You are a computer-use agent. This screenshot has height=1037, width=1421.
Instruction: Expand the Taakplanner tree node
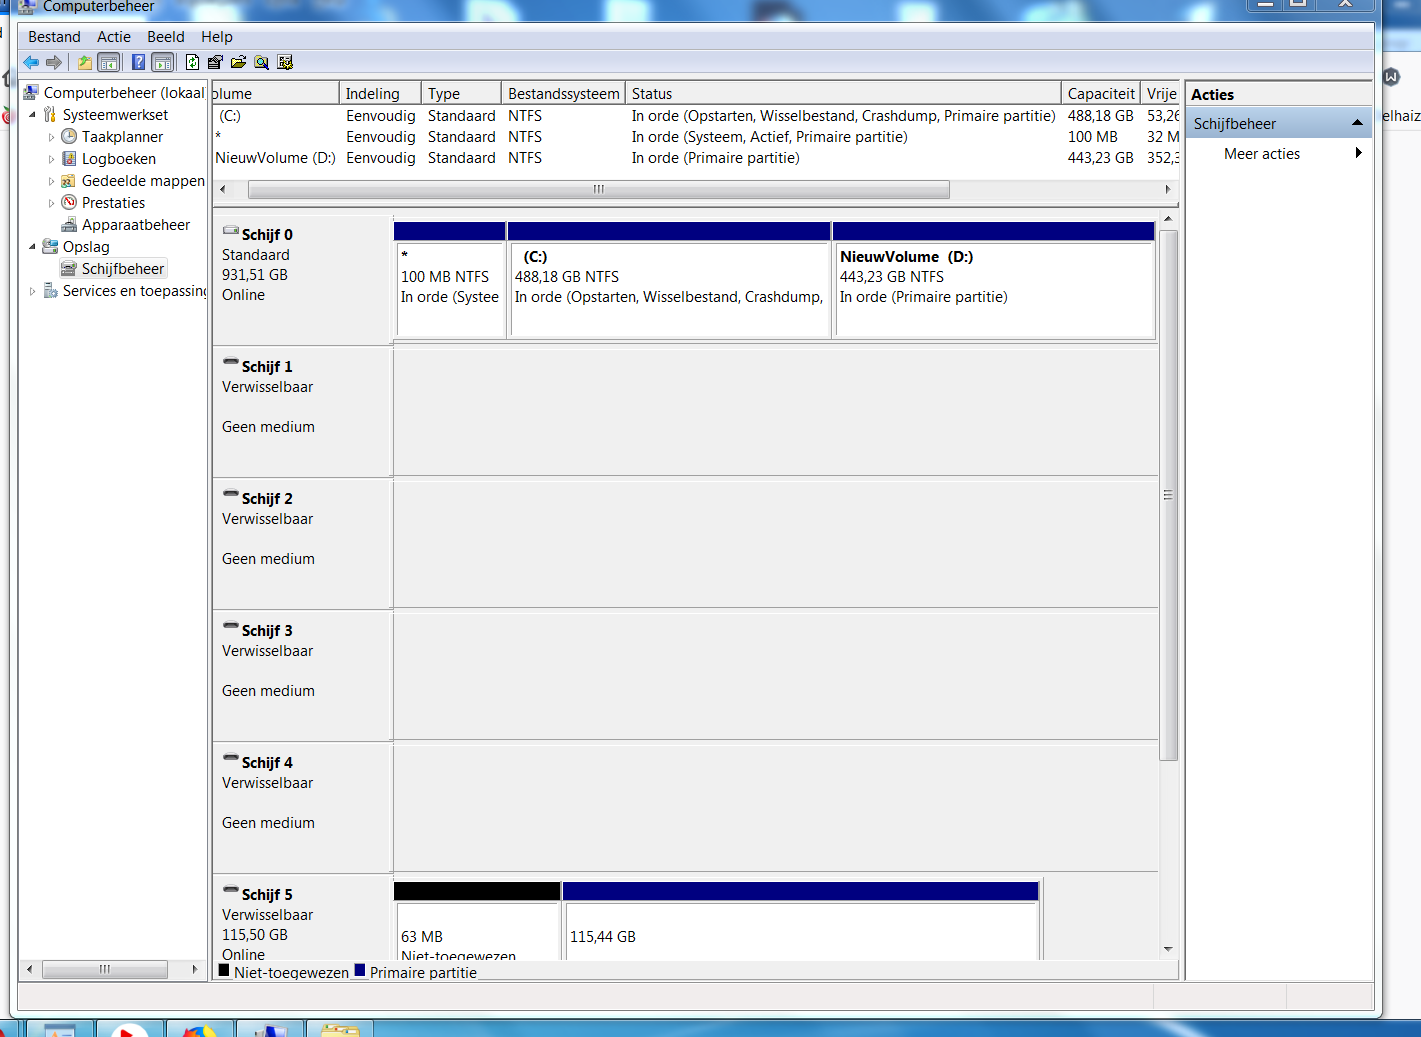52,137
